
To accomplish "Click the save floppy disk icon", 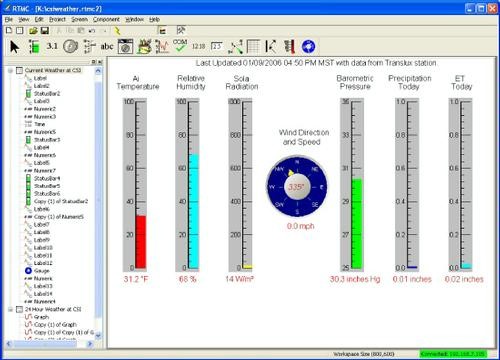I will (45, 31).
